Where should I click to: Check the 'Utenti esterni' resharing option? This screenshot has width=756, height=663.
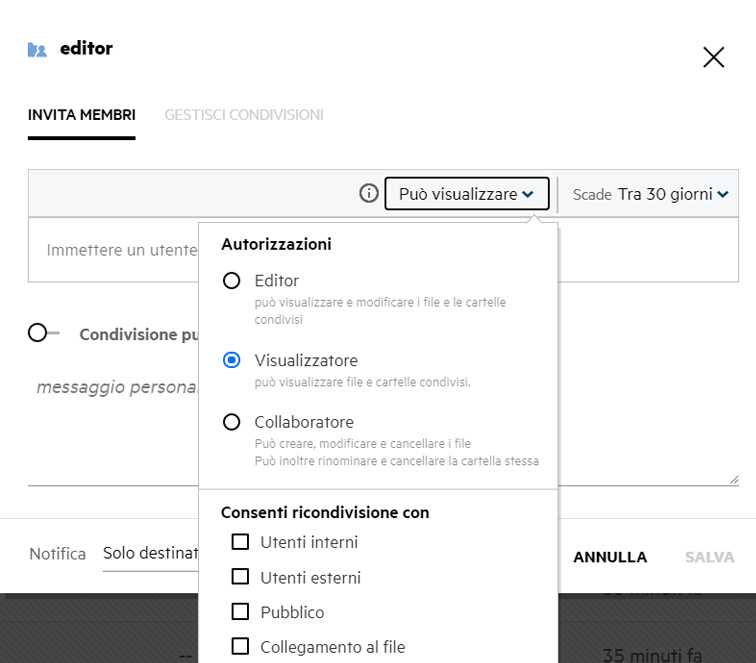point(240,577)
